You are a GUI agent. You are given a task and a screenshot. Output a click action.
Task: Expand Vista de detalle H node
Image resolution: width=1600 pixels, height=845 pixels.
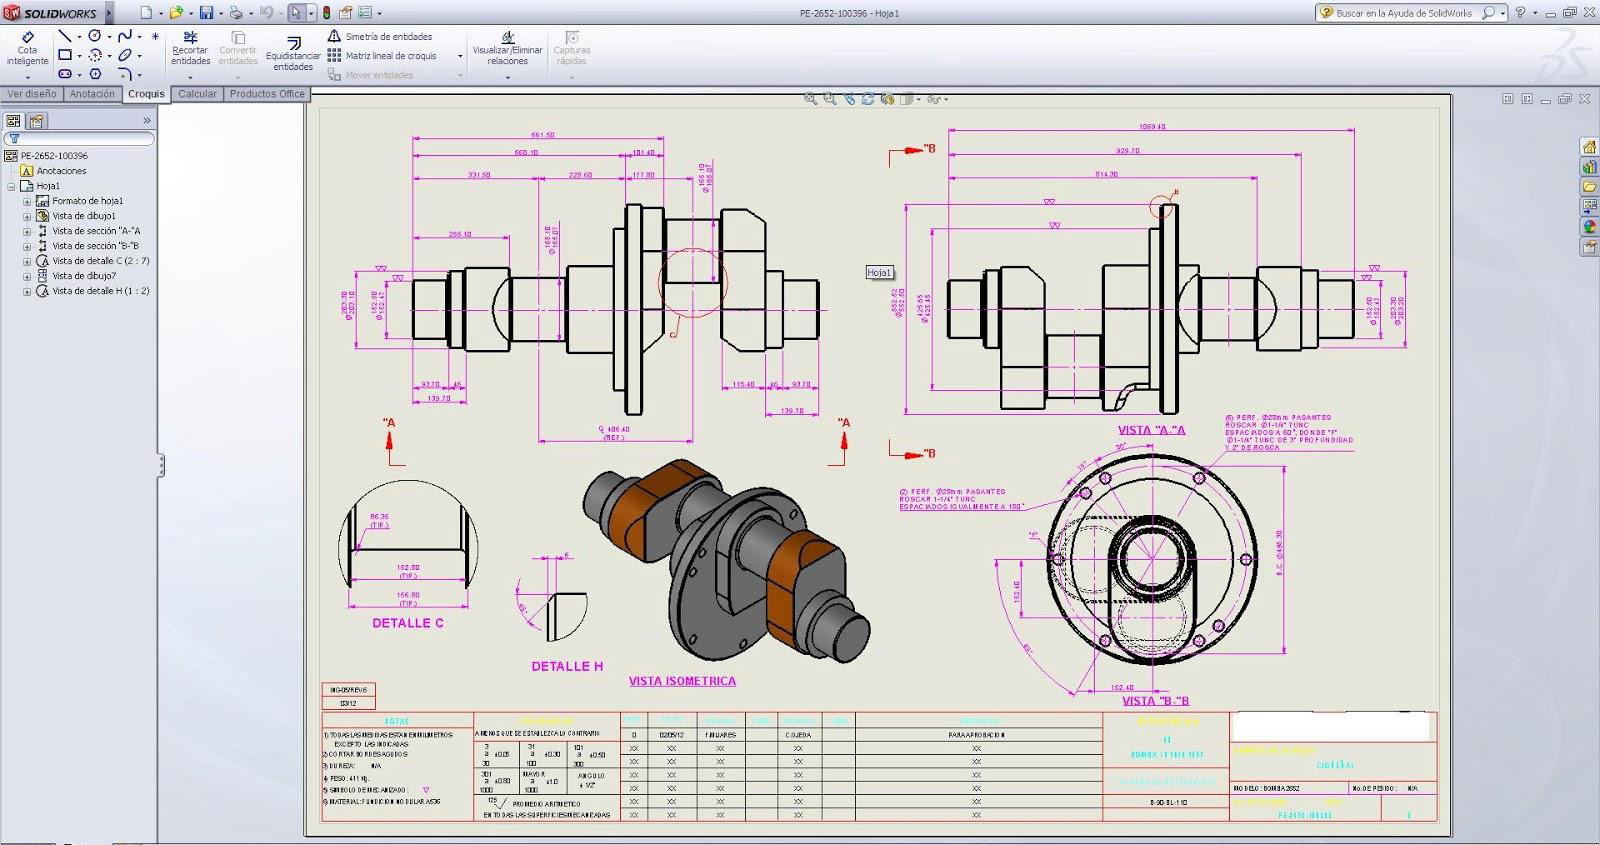point(28,292)
